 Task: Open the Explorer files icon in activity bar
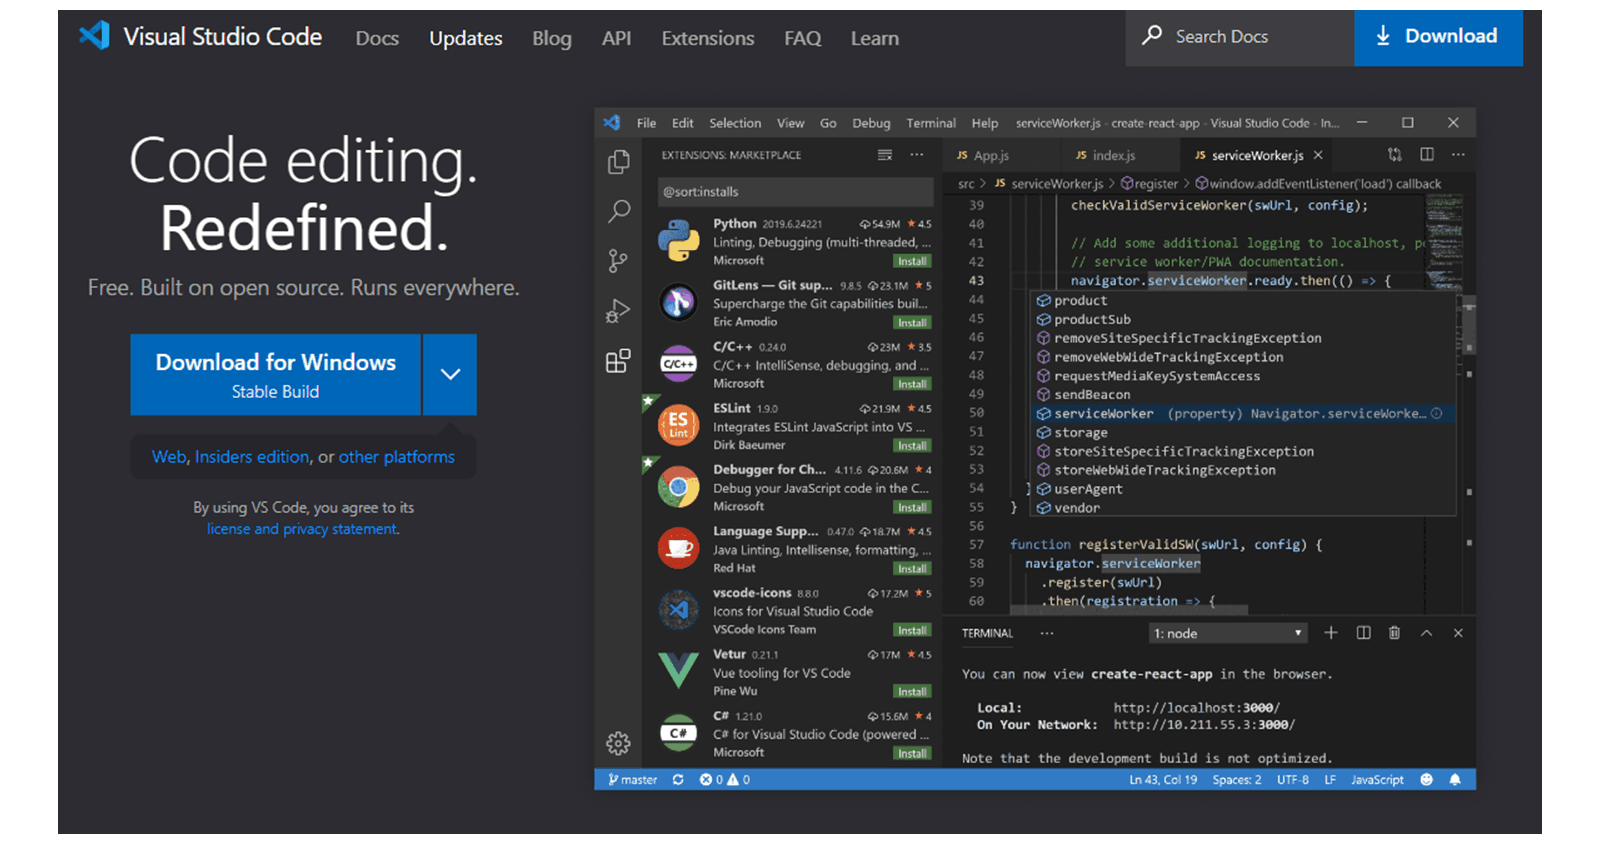619,161
